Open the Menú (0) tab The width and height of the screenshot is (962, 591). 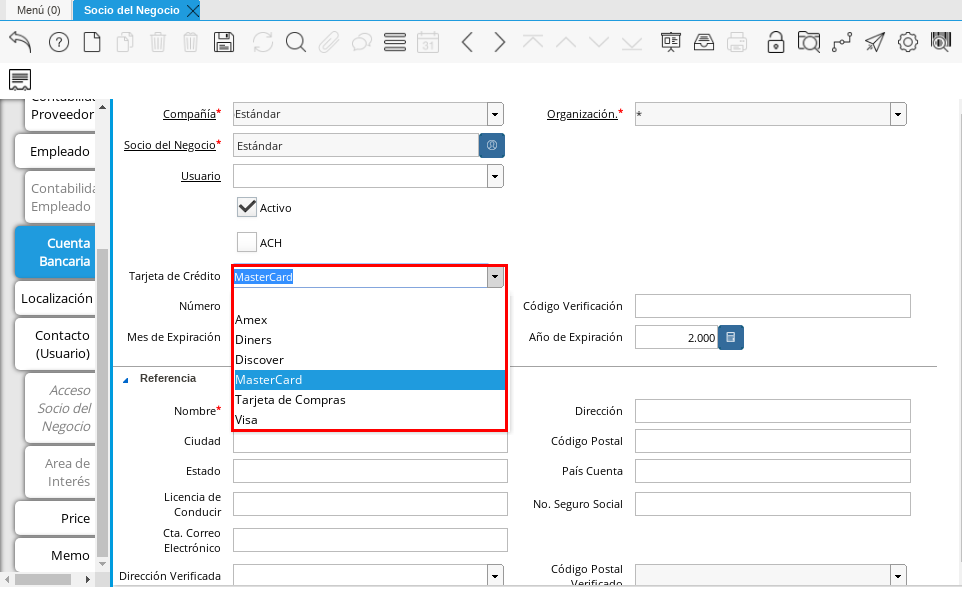38,10
